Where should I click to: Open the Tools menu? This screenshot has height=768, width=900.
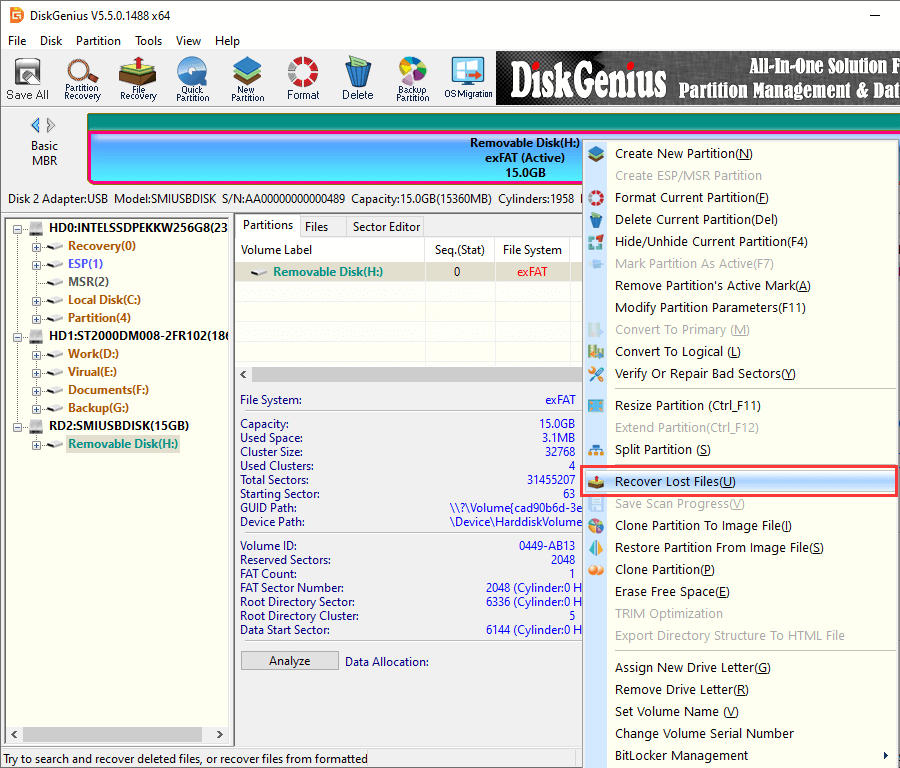pos(148,41)
